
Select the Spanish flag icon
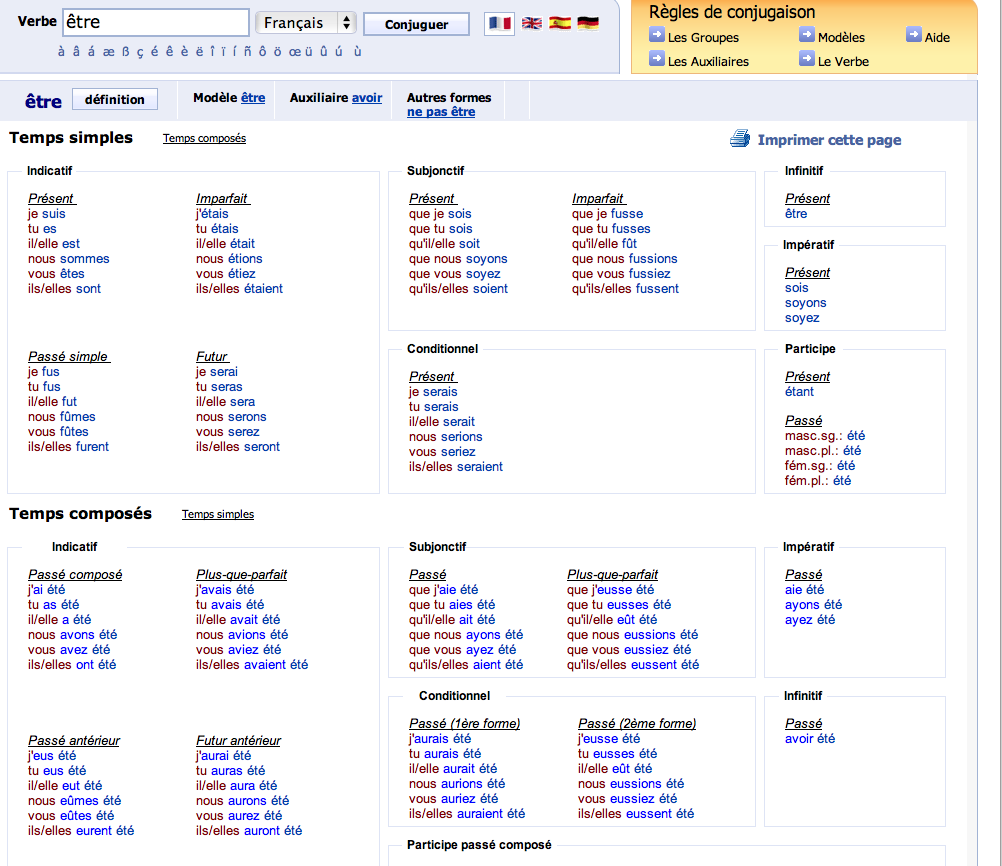[560, 23]
